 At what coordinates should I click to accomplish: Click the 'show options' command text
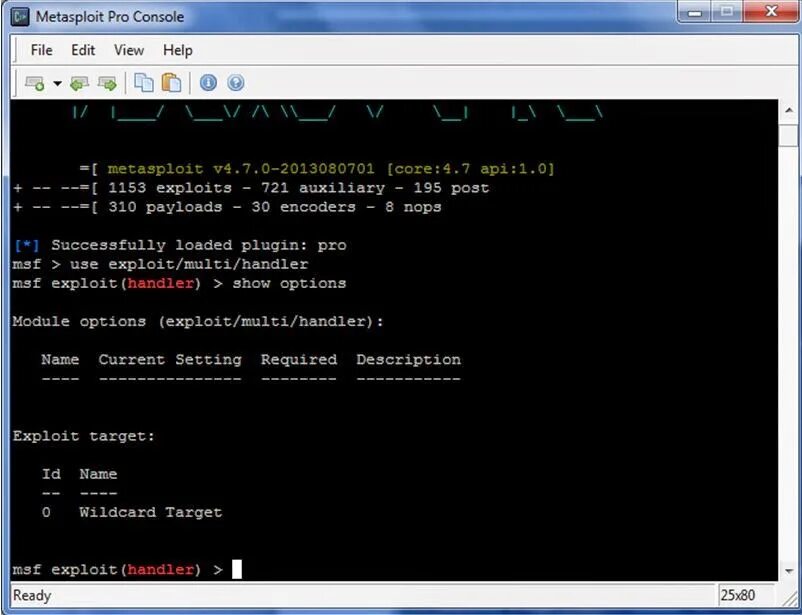tap(289, 283)
